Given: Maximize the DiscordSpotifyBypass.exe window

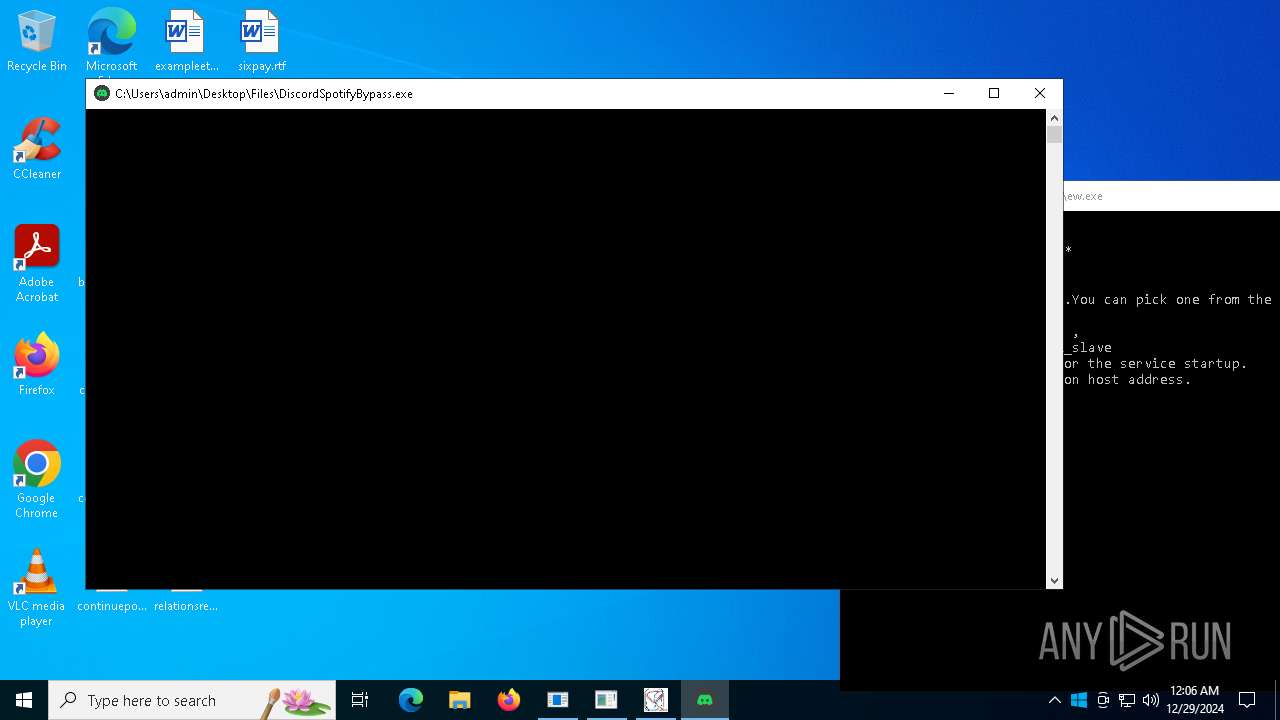Looking at the screenshot, I should click(x=994, y=93).
